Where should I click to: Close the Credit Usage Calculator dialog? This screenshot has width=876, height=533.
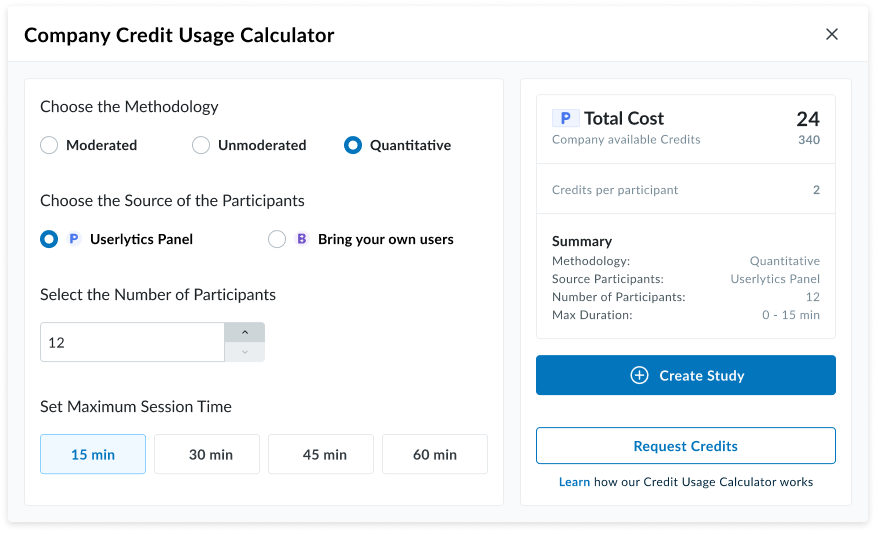click(x=831, y=35)
